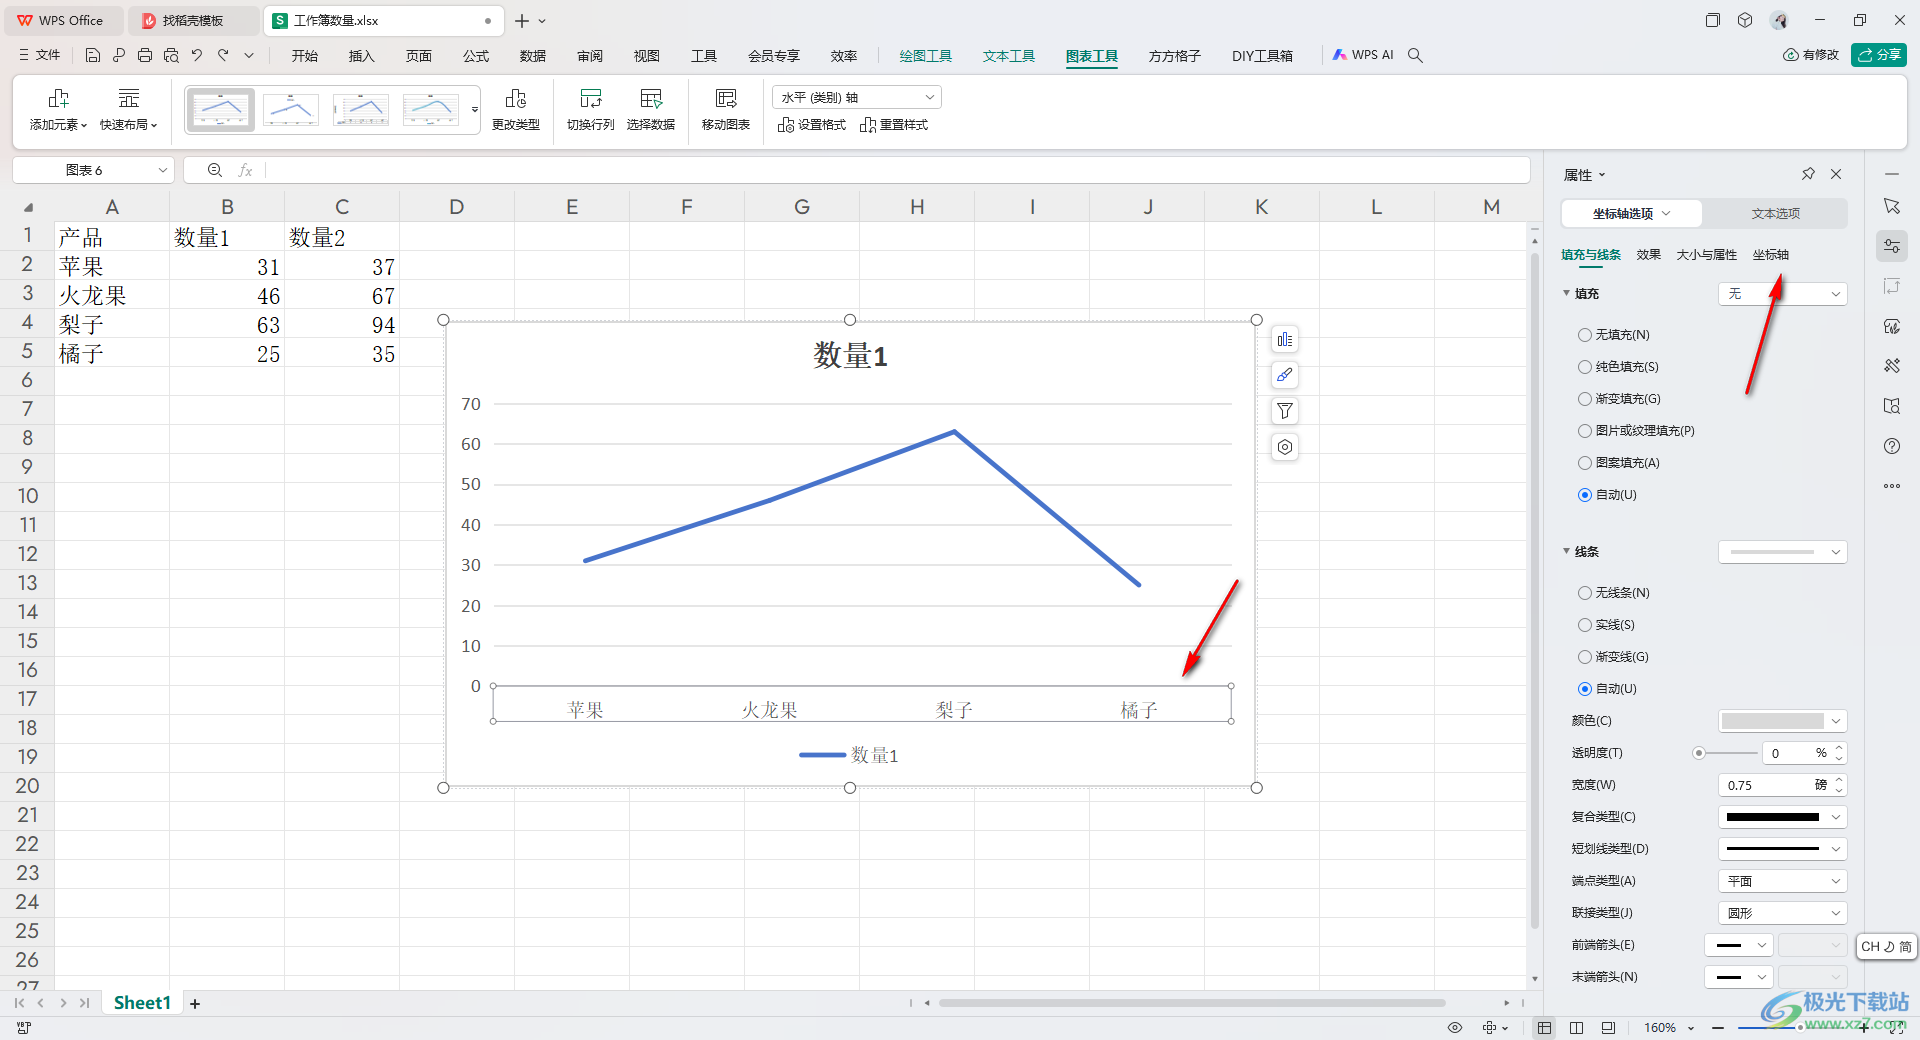The height and width of the screenshot is (1040, 1920).
Task: Select Solid Fill (纯色填充) radio button
Action: point(1585,367)
